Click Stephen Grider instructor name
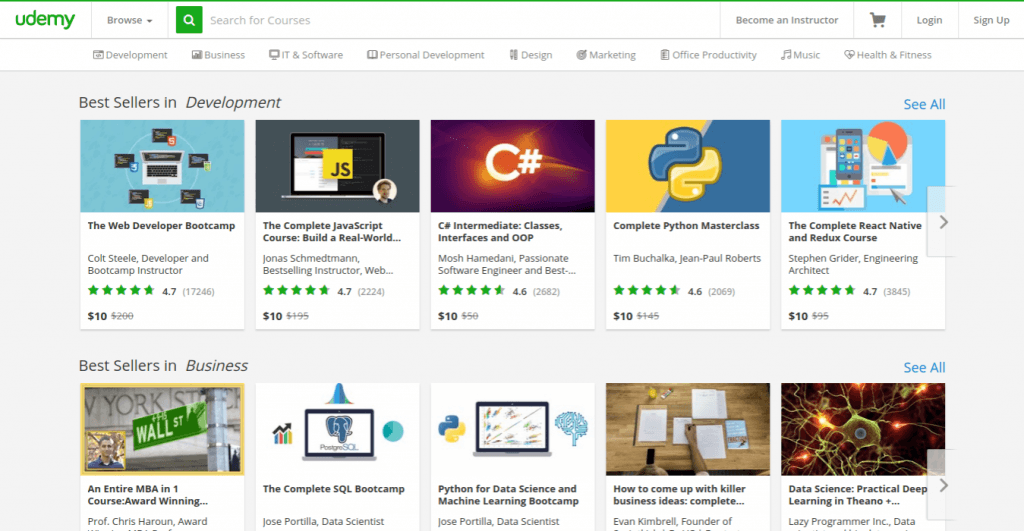 [853, 265]
